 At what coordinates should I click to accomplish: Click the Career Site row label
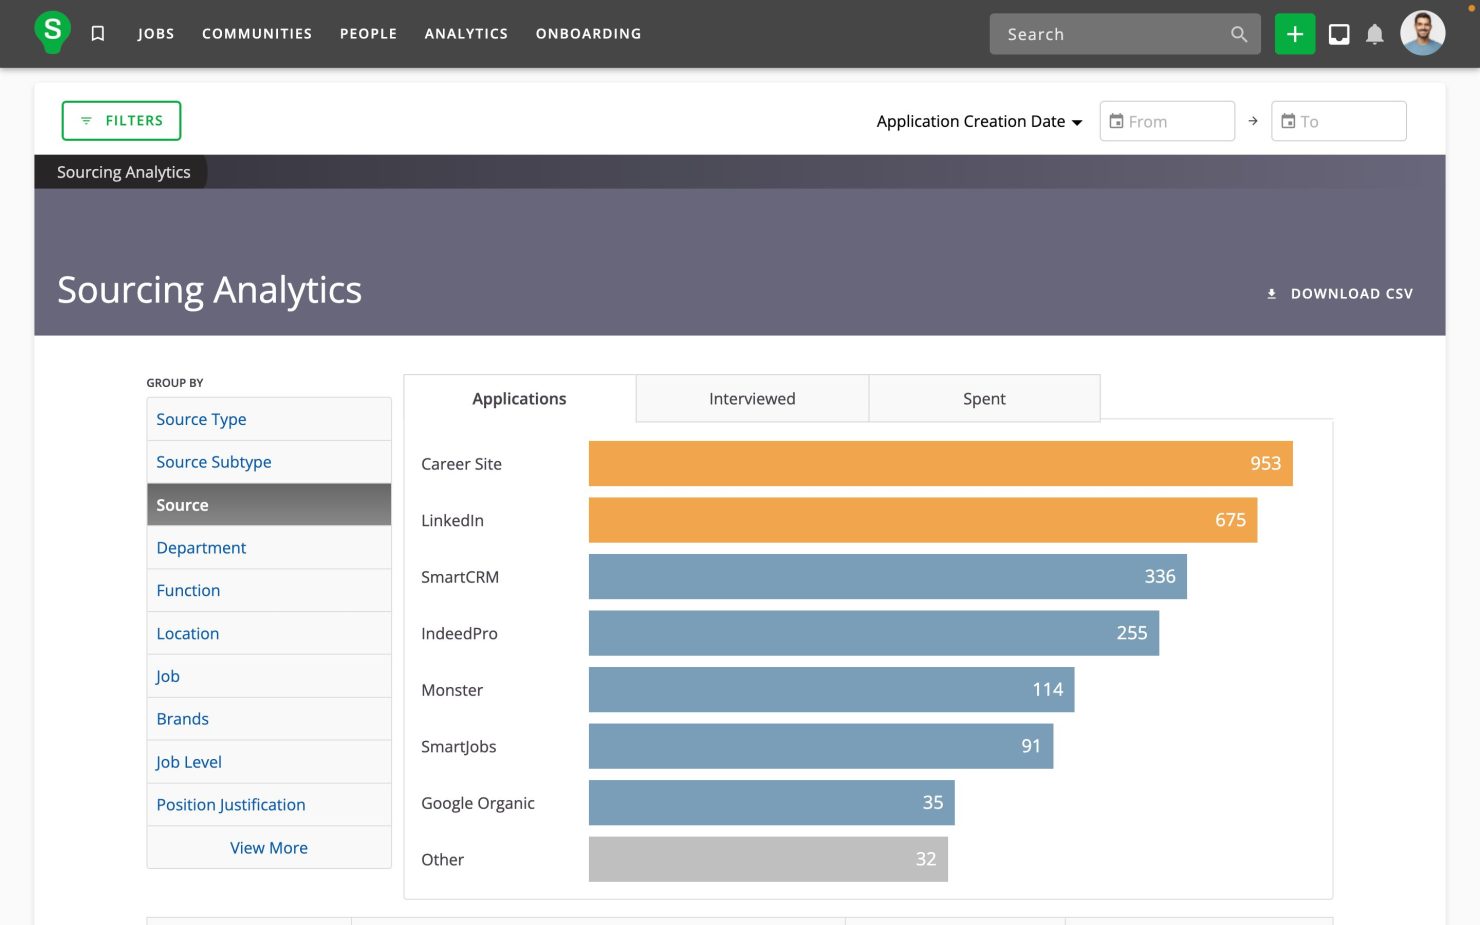pos(461,464)
